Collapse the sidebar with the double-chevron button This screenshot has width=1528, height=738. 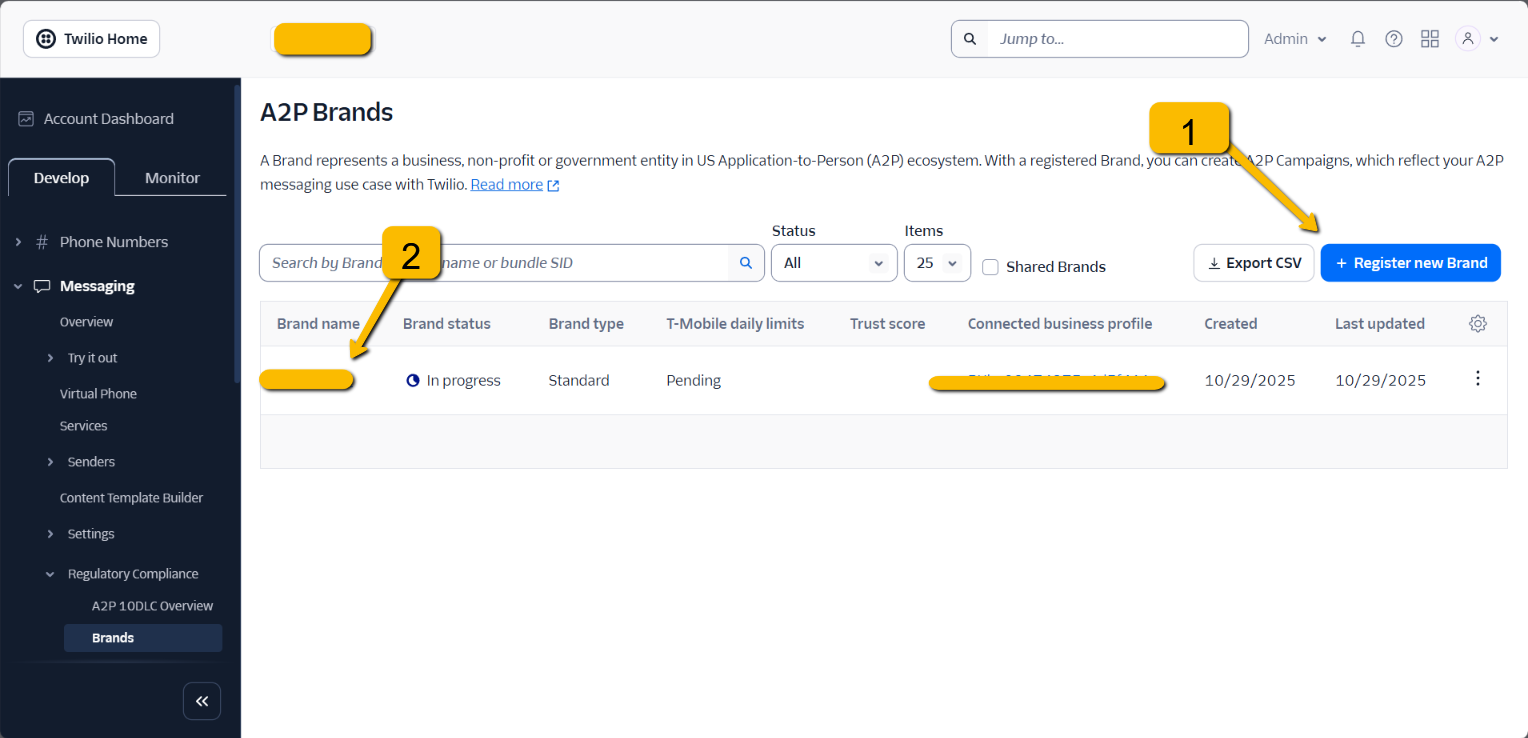click(x=202, y=701)
